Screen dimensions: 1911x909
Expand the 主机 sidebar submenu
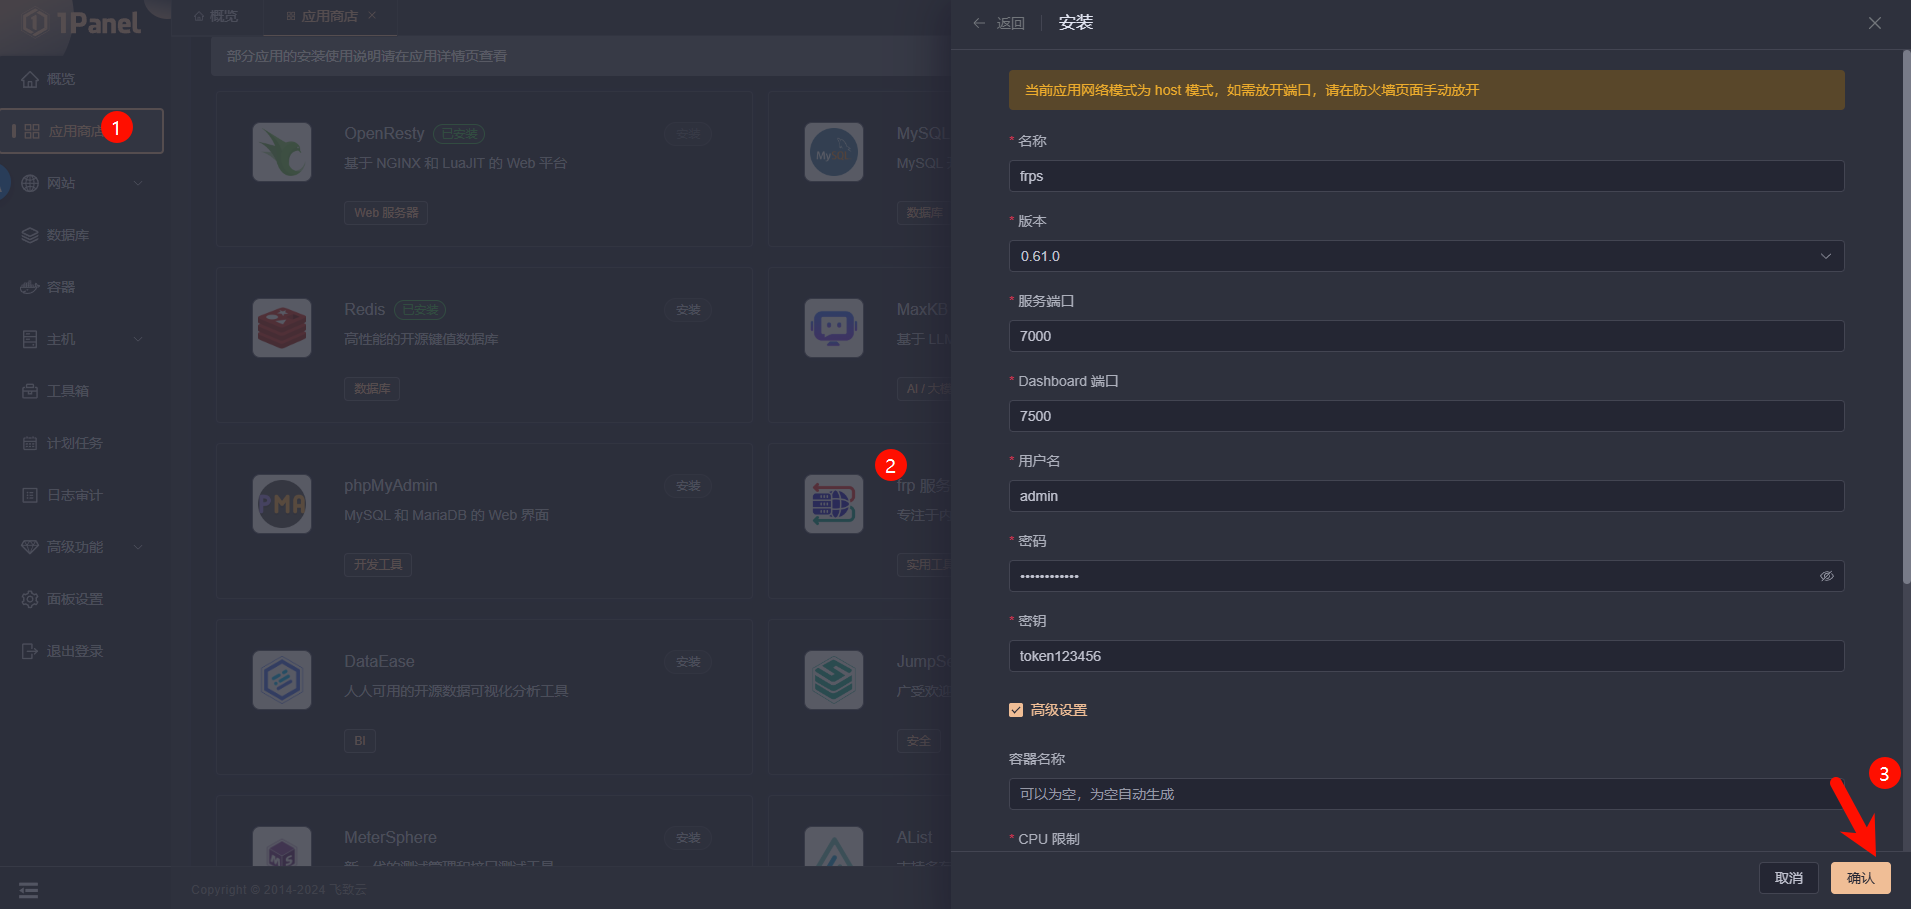pyautogui.click(x=138, y=339)
